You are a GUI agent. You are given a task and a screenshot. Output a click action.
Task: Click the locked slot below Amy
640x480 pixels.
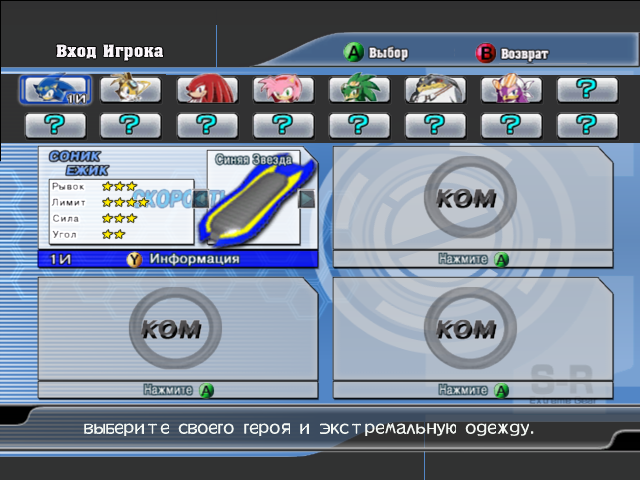[283, 125]
